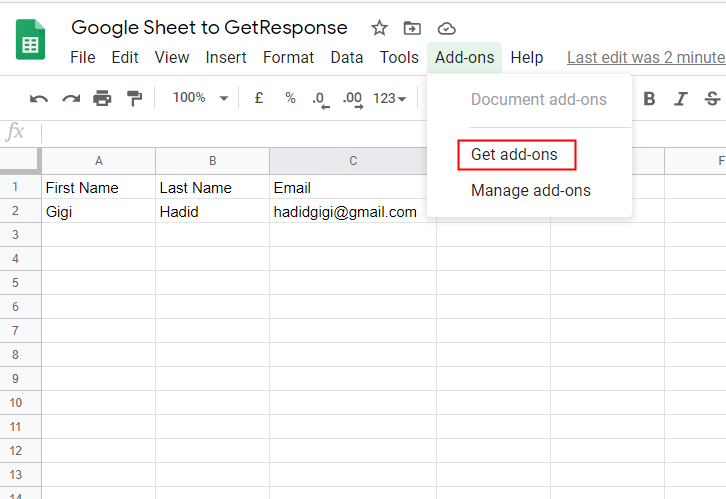
Task: Click the Redo icon
Action: pyautogui.click(x=71, y=99)
